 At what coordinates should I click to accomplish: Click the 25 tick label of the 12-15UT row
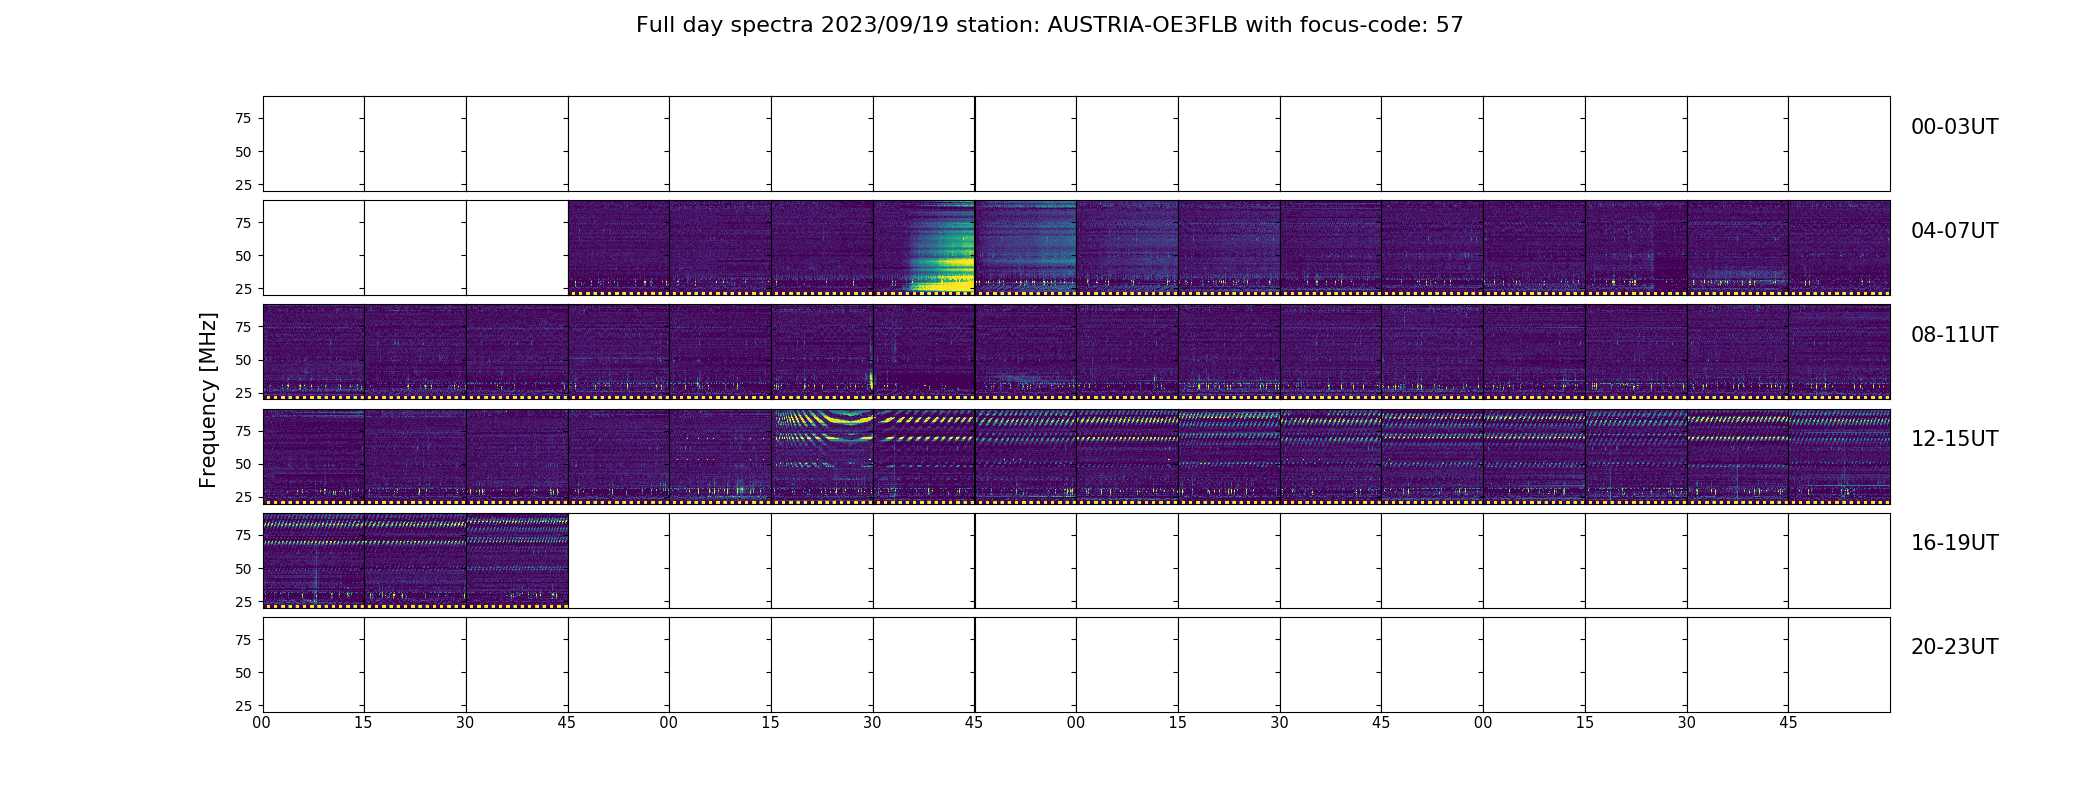243,497
